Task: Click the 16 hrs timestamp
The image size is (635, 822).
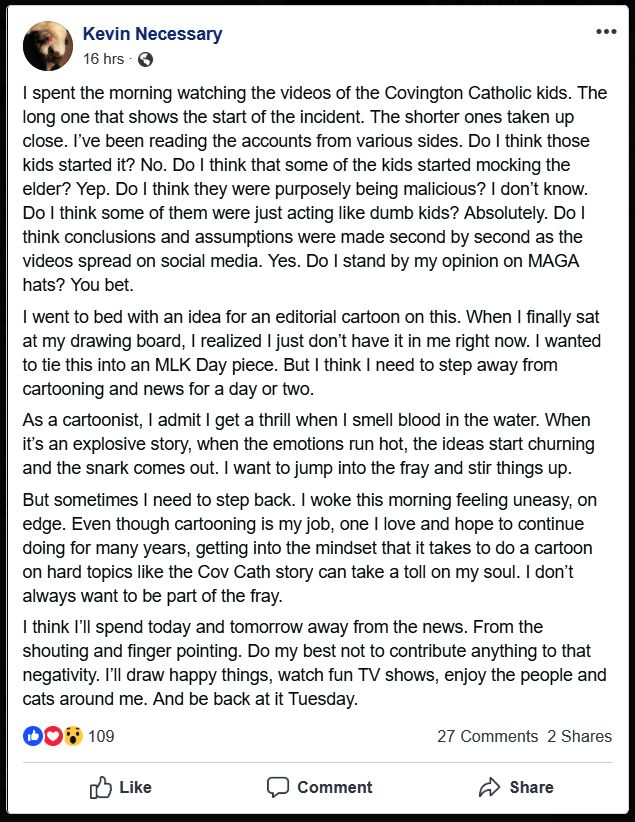Action: pos(103,59)
